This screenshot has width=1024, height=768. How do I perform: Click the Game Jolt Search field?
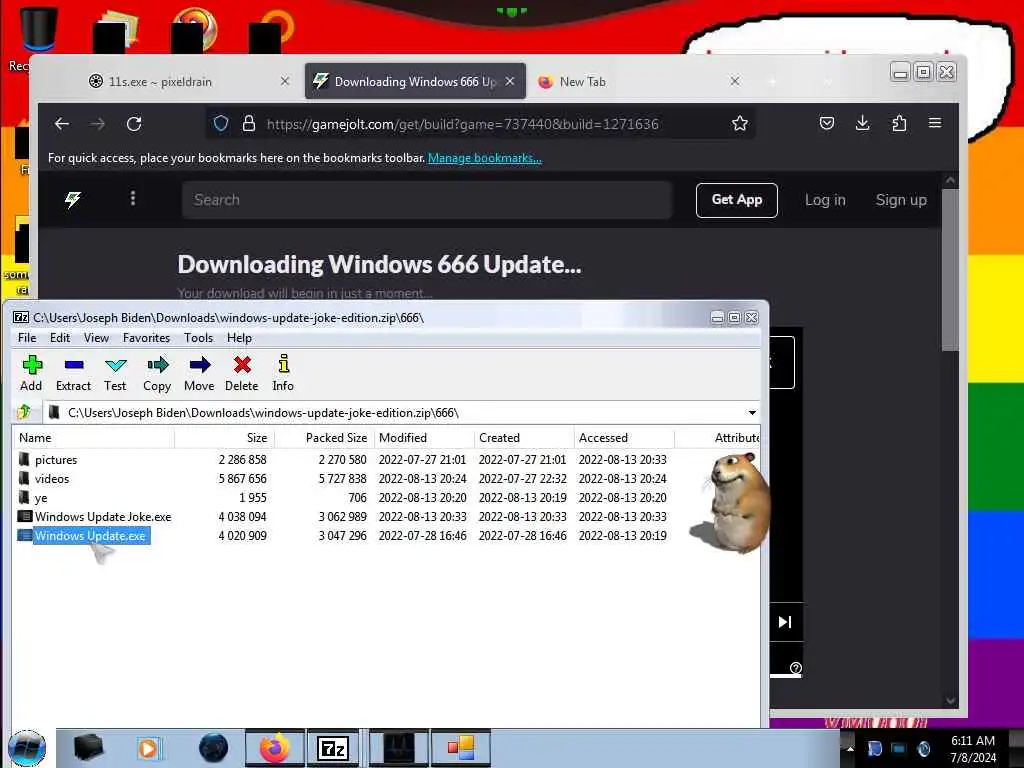point(427,200)
